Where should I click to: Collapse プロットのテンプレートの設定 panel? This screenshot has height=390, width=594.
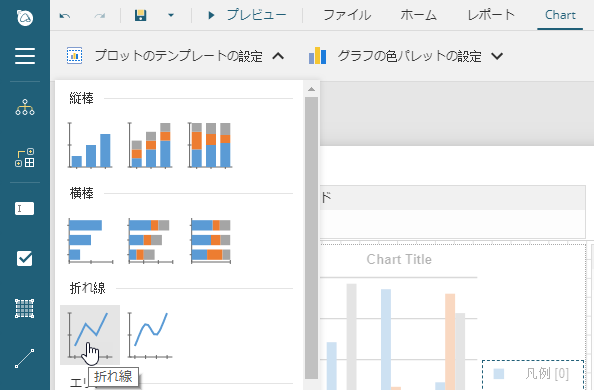coord(278,56)
